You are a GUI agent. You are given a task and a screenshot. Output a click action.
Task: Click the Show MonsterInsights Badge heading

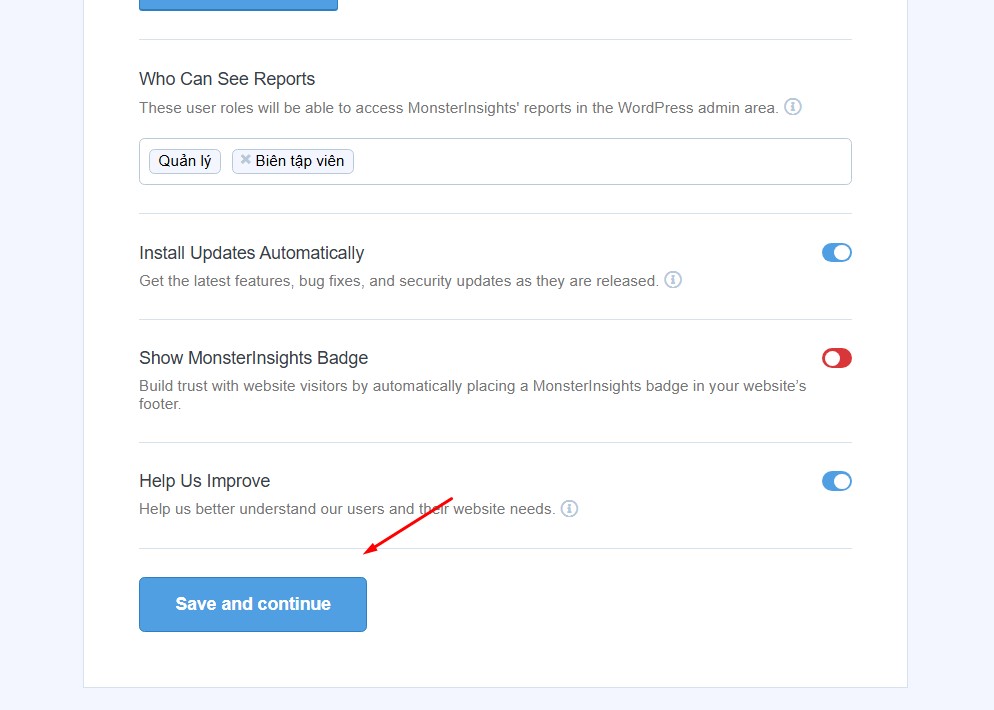click(x=254, y=358)
